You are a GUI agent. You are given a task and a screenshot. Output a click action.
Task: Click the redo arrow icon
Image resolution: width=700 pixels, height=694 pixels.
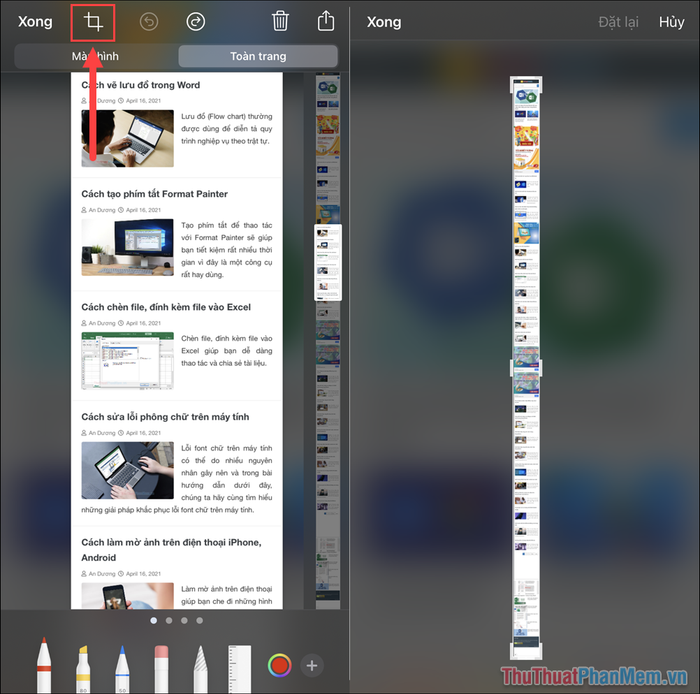[196, 21]
